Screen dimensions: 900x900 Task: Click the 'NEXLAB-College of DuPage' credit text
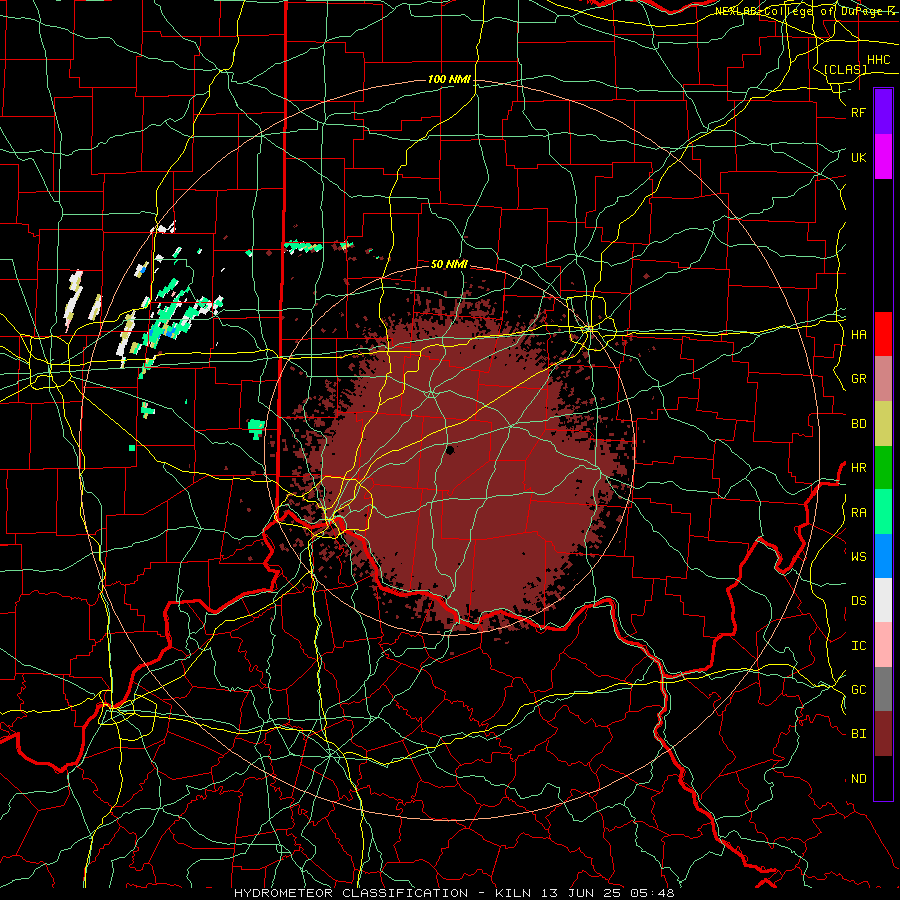[799, 11]
